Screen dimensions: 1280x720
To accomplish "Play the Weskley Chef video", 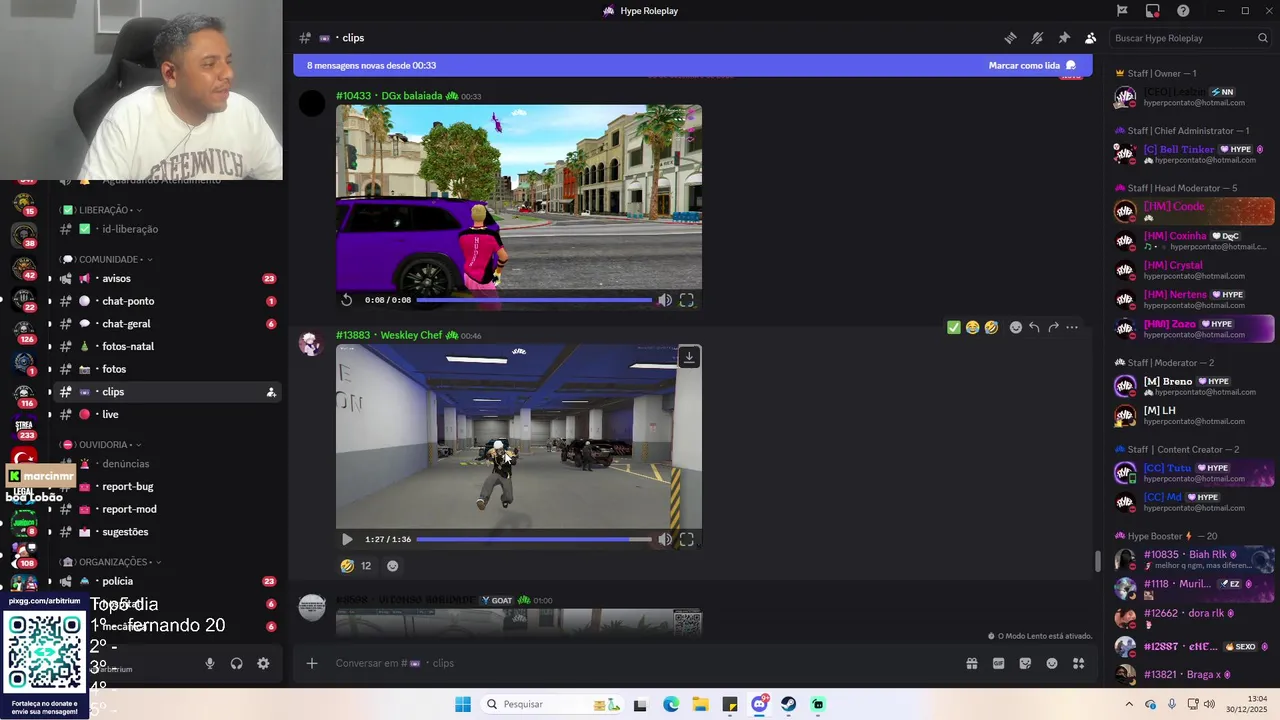I will 347,539.
